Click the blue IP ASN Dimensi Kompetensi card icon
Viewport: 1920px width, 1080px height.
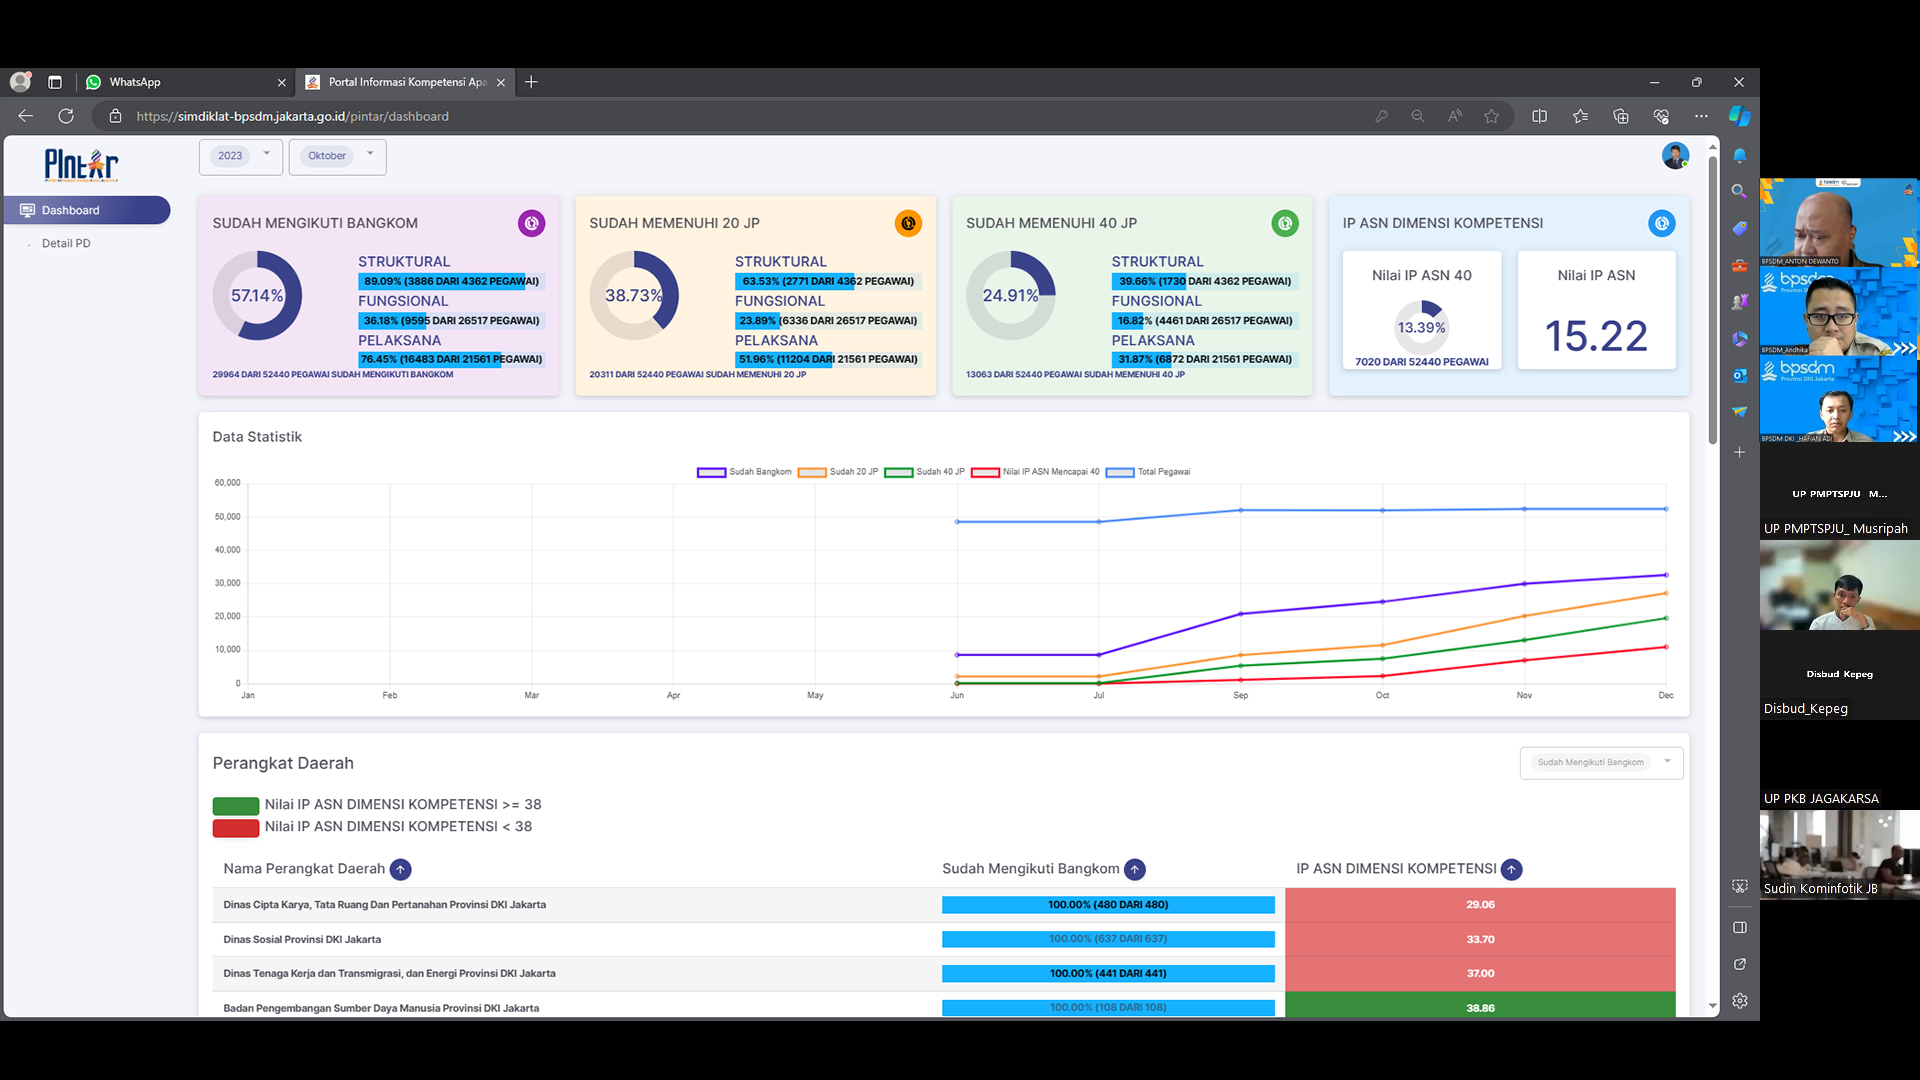(1662, 224)
